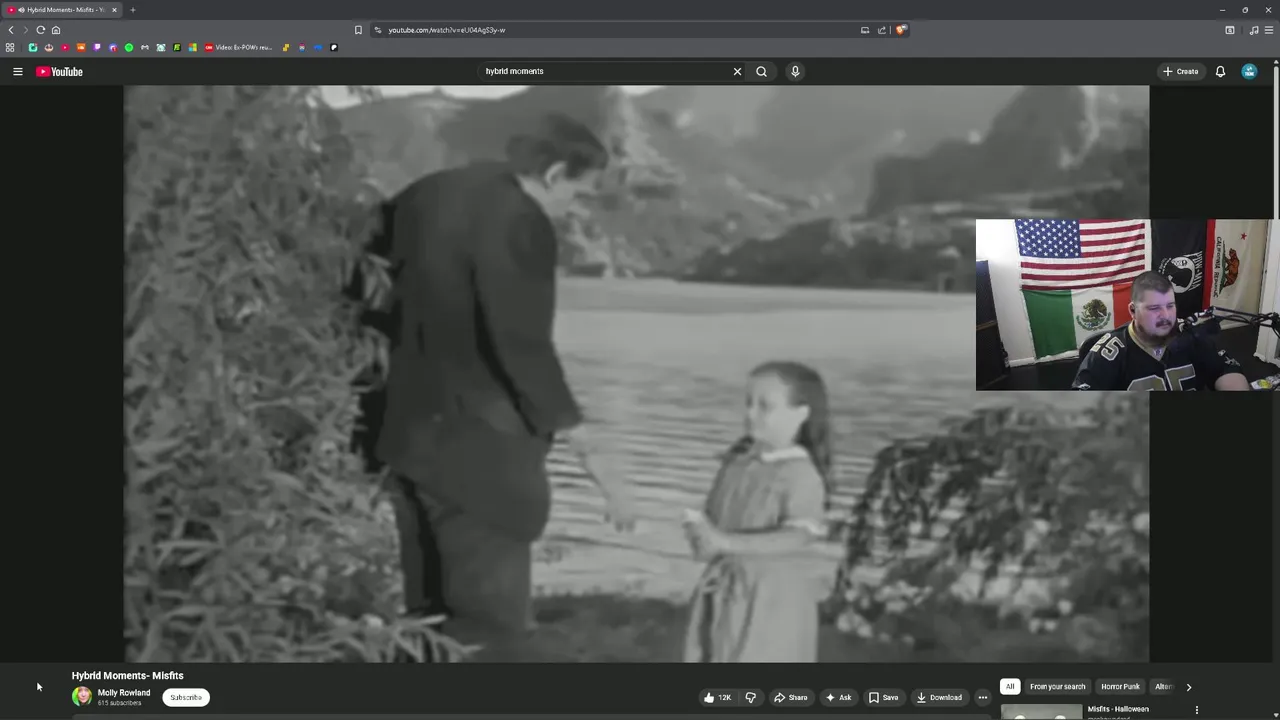Focus the youtube.com address bar URL
Screen dimensions: 1280x720
click(447, 30)
